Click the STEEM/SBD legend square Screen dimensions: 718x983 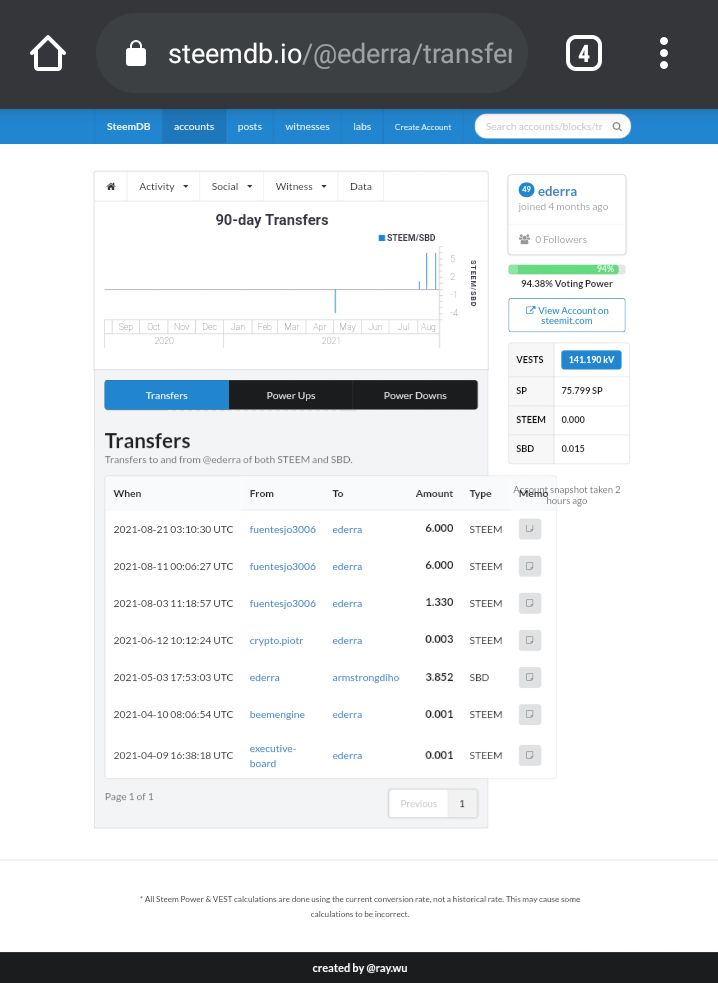tap(382, 238)
